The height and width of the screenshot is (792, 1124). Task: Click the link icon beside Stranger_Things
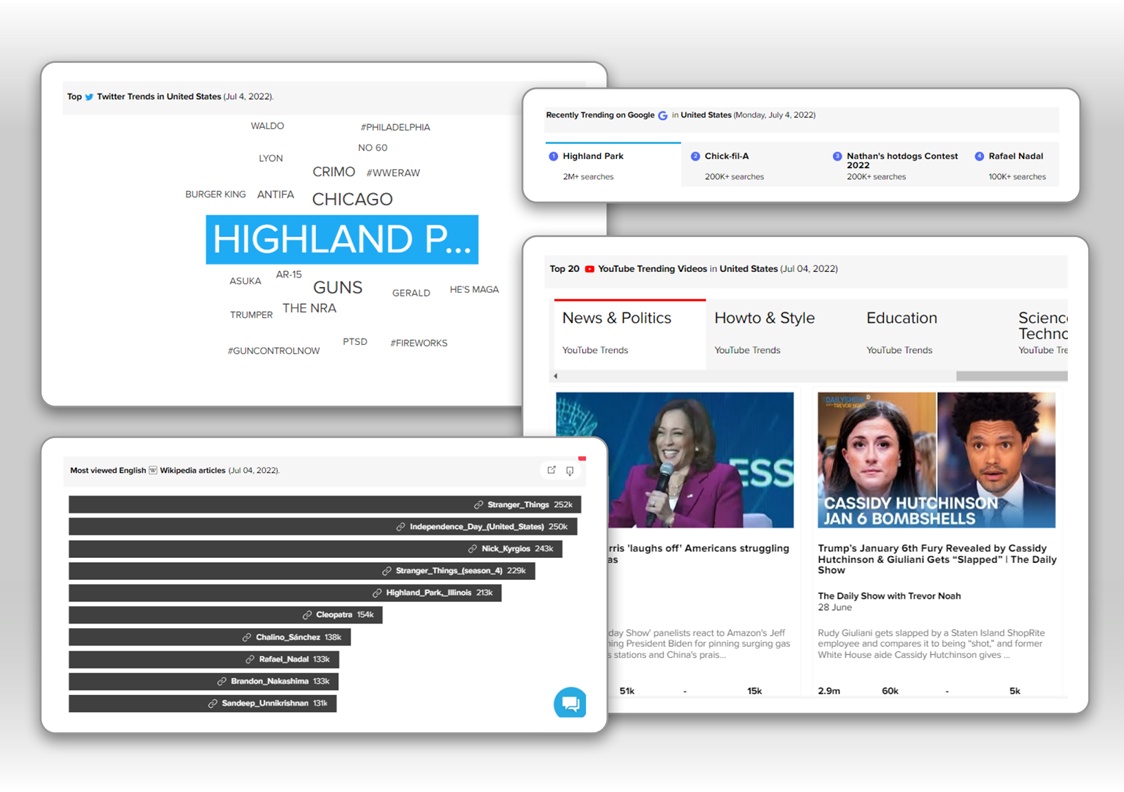pyautogui.click(x=479, y=505)
